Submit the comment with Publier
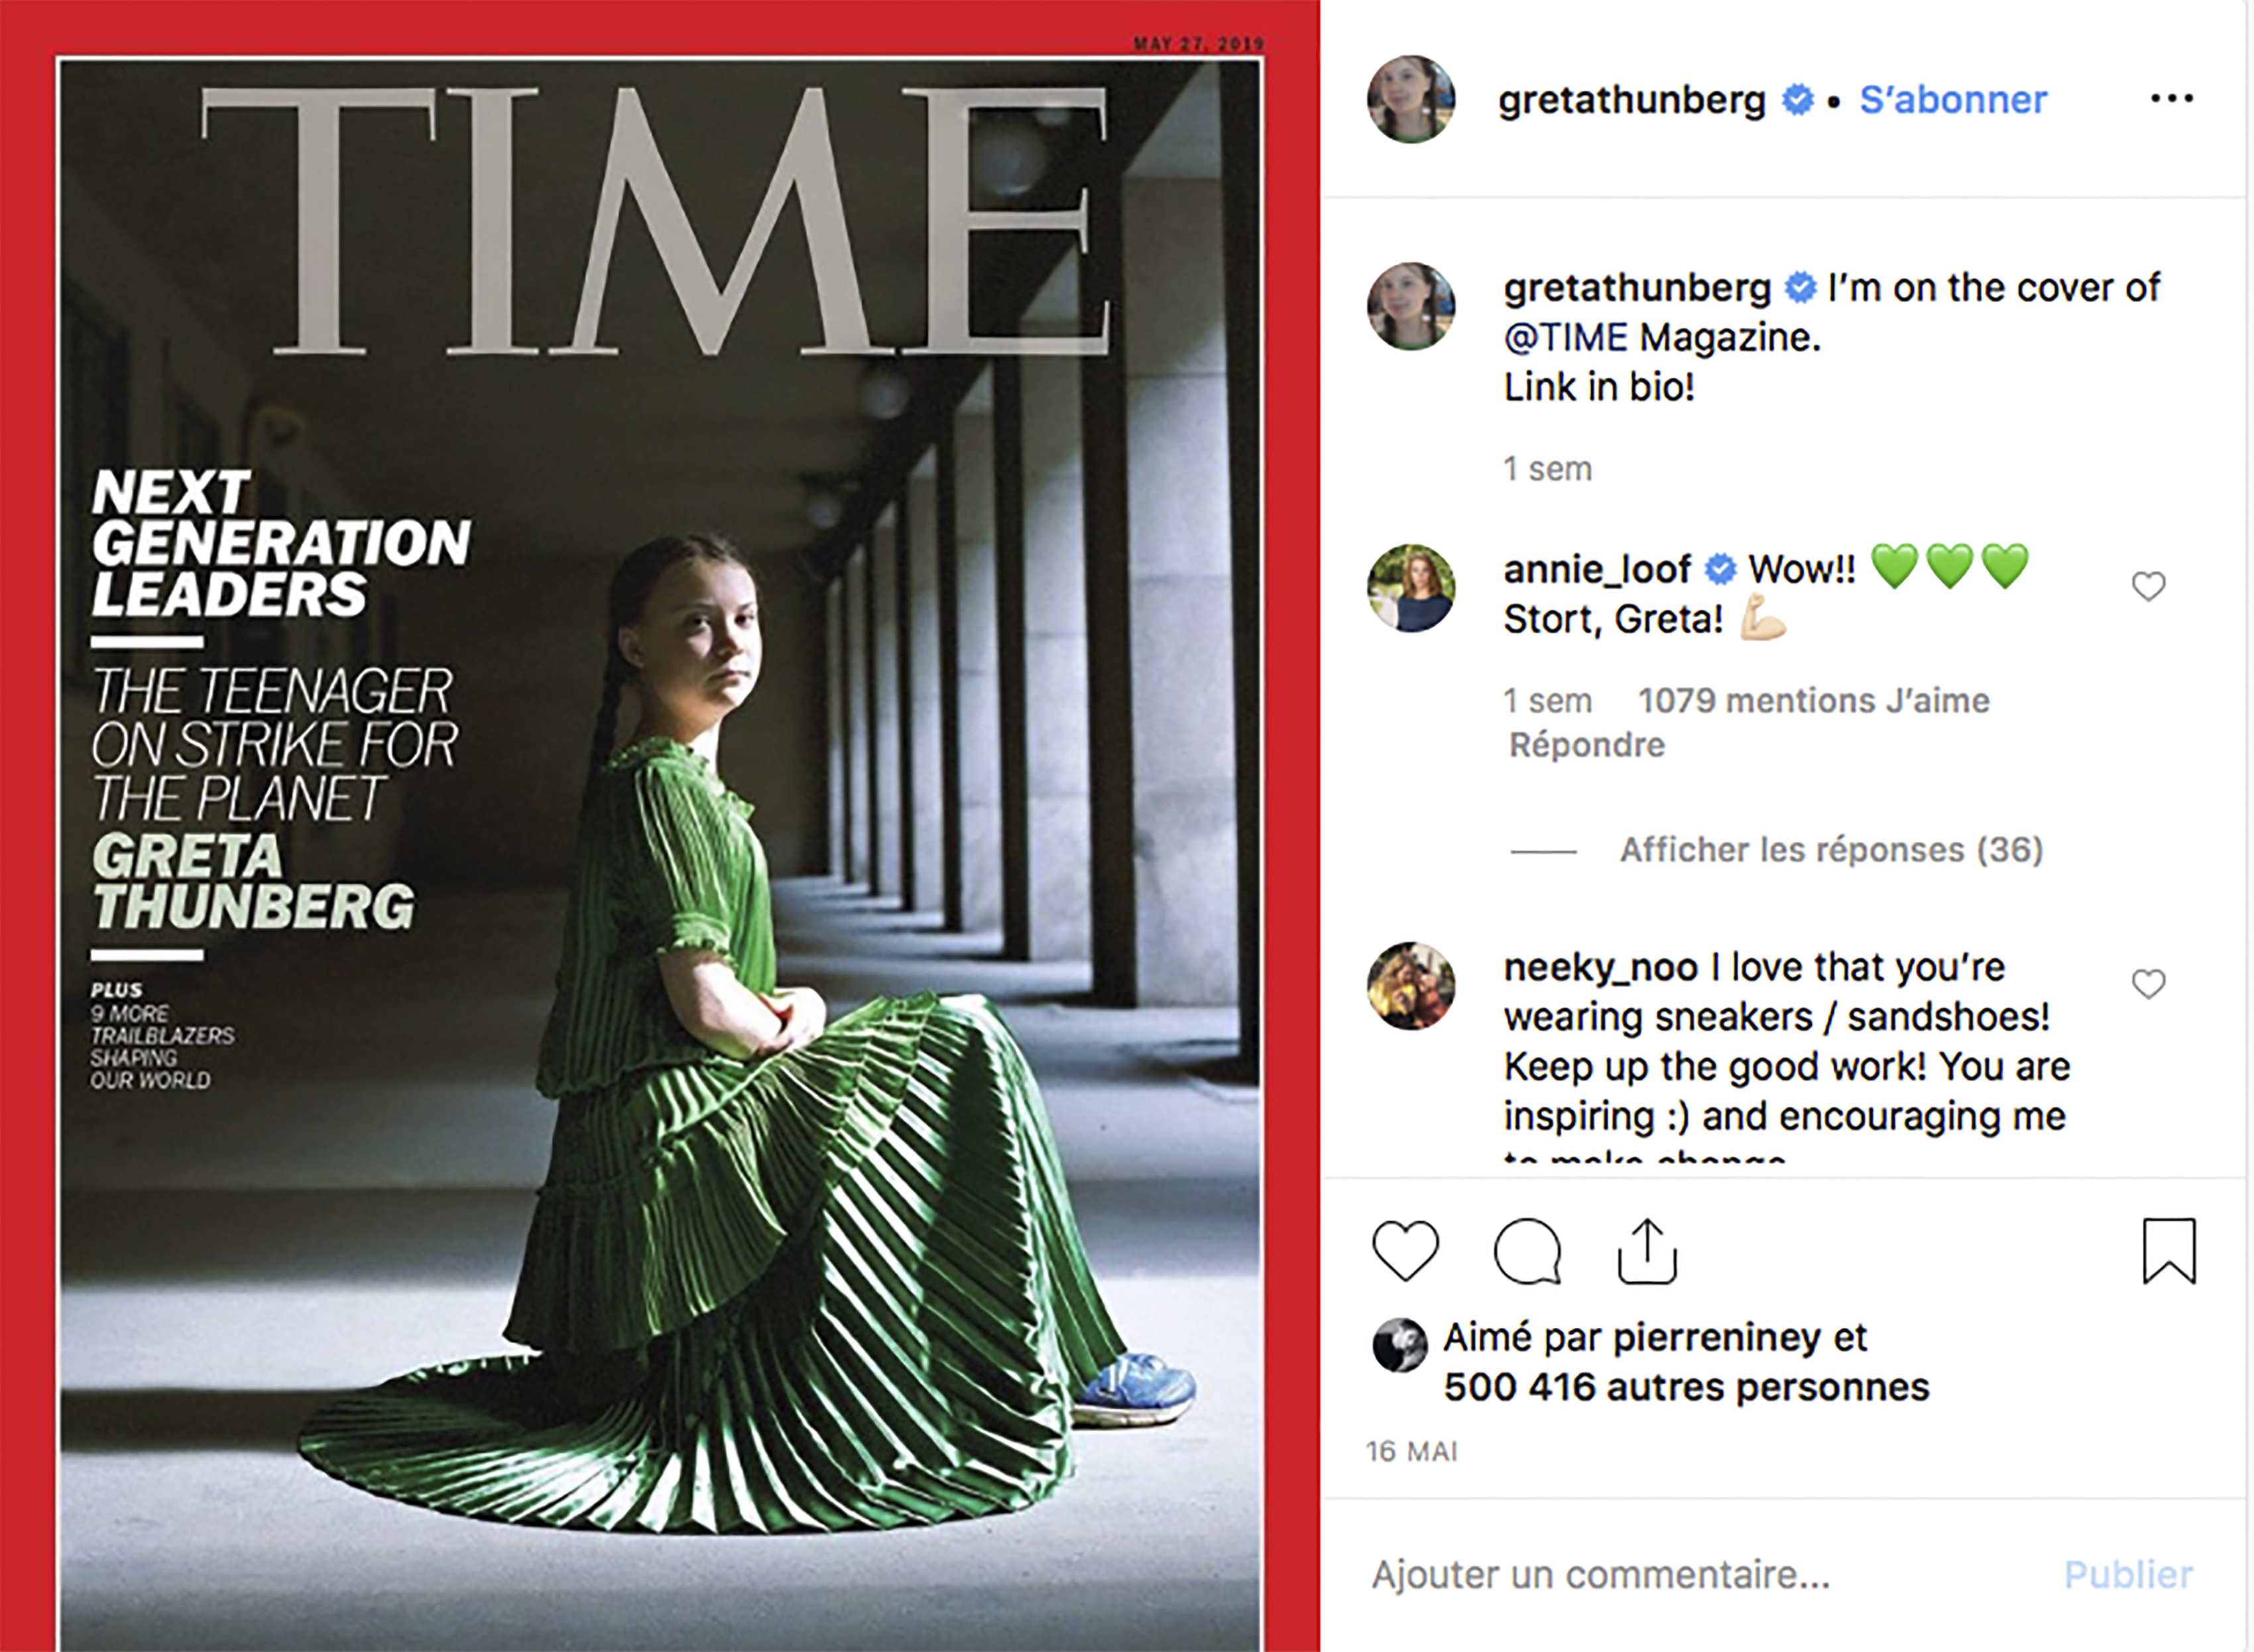The image size is (2254, 1652). coord(2129,1575)
